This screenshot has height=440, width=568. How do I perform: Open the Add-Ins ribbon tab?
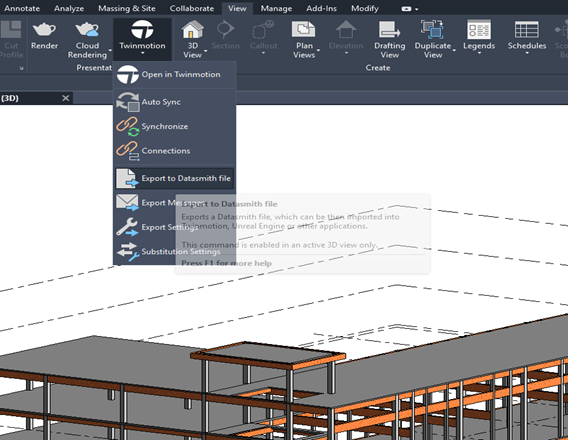pyautogui.click(x=321, y=8)
